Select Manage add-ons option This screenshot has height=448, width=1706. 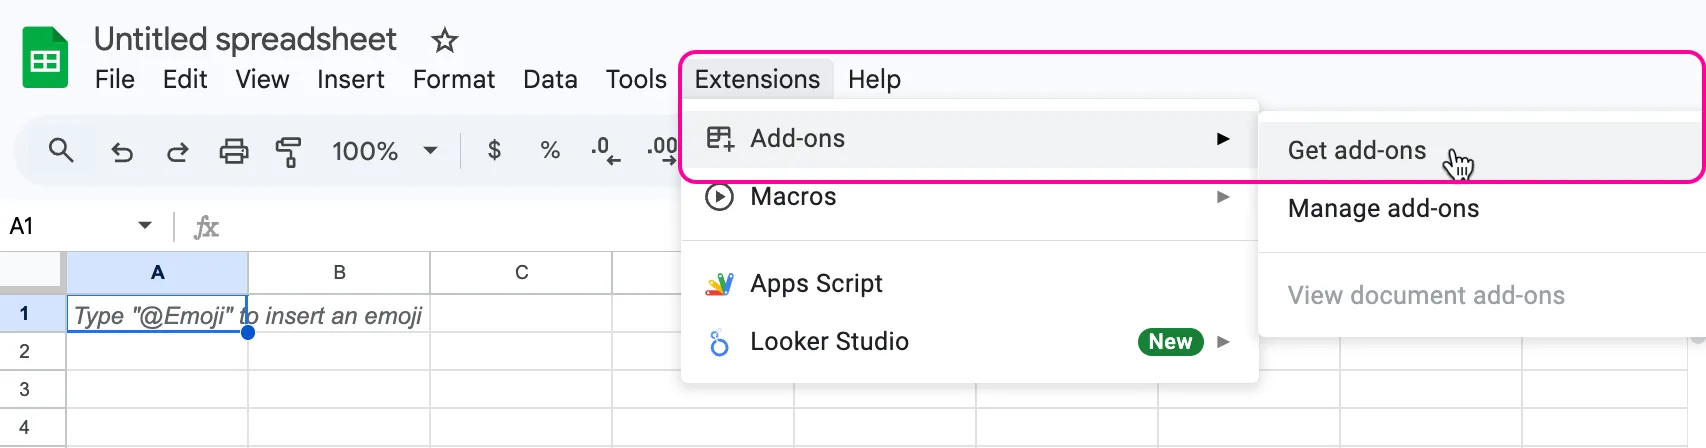[1382, 209]
